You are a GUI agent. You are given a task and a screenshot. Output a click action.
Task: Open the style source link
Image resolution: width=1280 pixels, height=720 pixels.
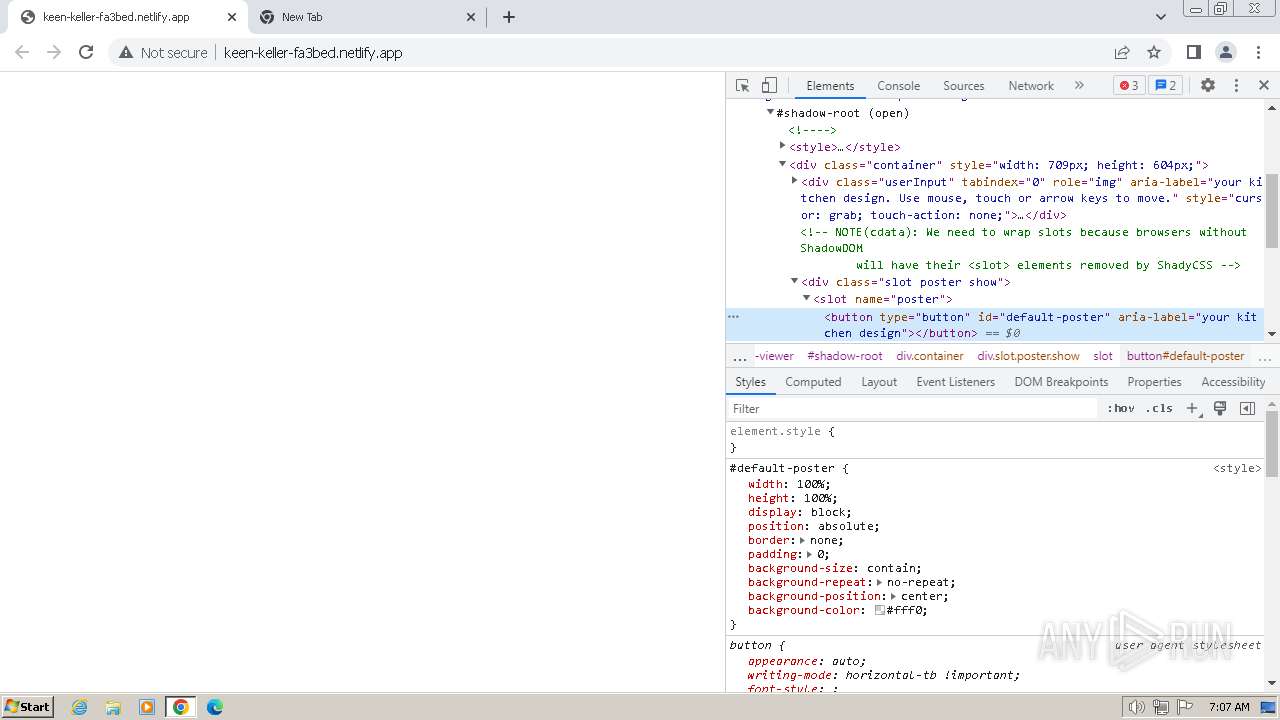click(1238, 468)
